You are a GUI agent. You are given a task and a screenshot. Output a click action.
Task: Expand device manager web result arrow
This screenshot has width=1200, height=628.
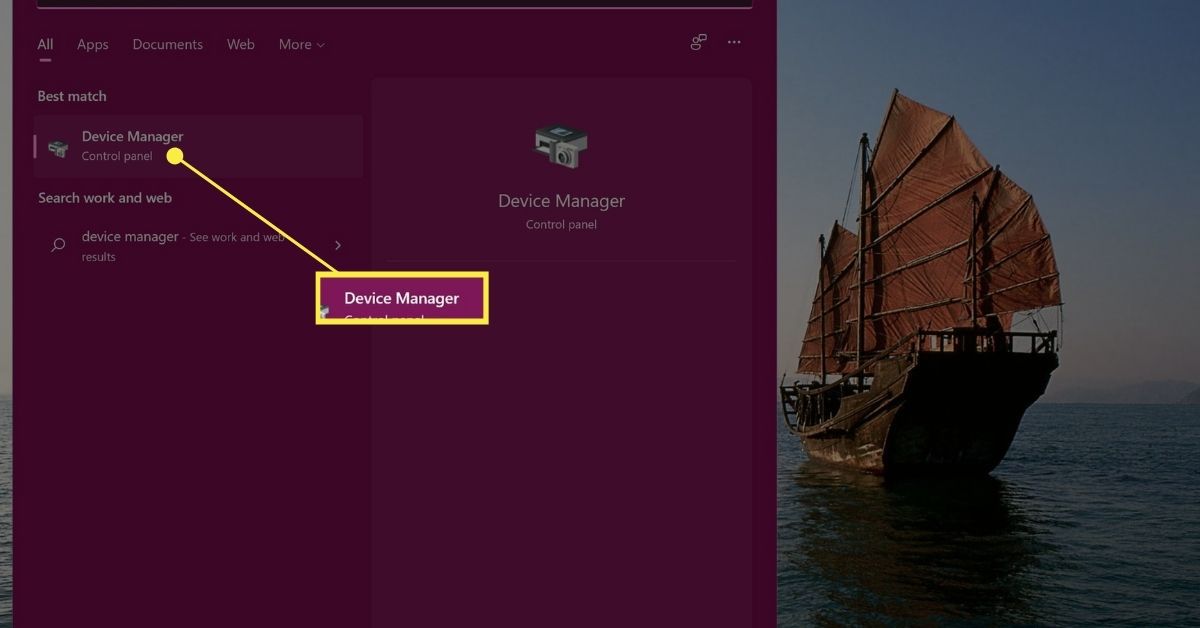338,245
